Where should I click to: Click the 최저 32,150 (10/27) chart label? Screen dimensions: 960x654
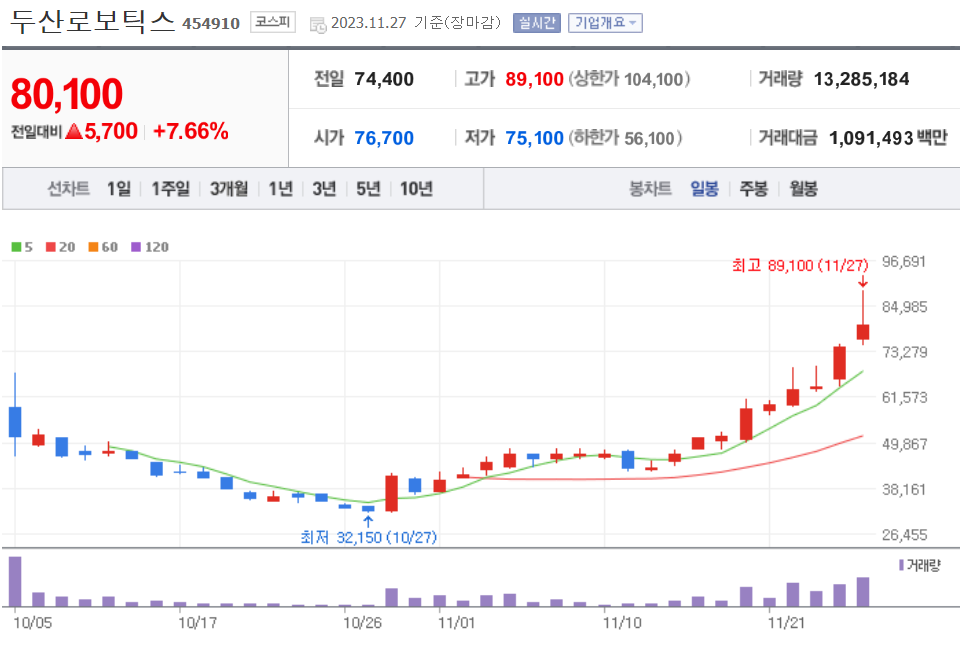[x=369, y=537]
